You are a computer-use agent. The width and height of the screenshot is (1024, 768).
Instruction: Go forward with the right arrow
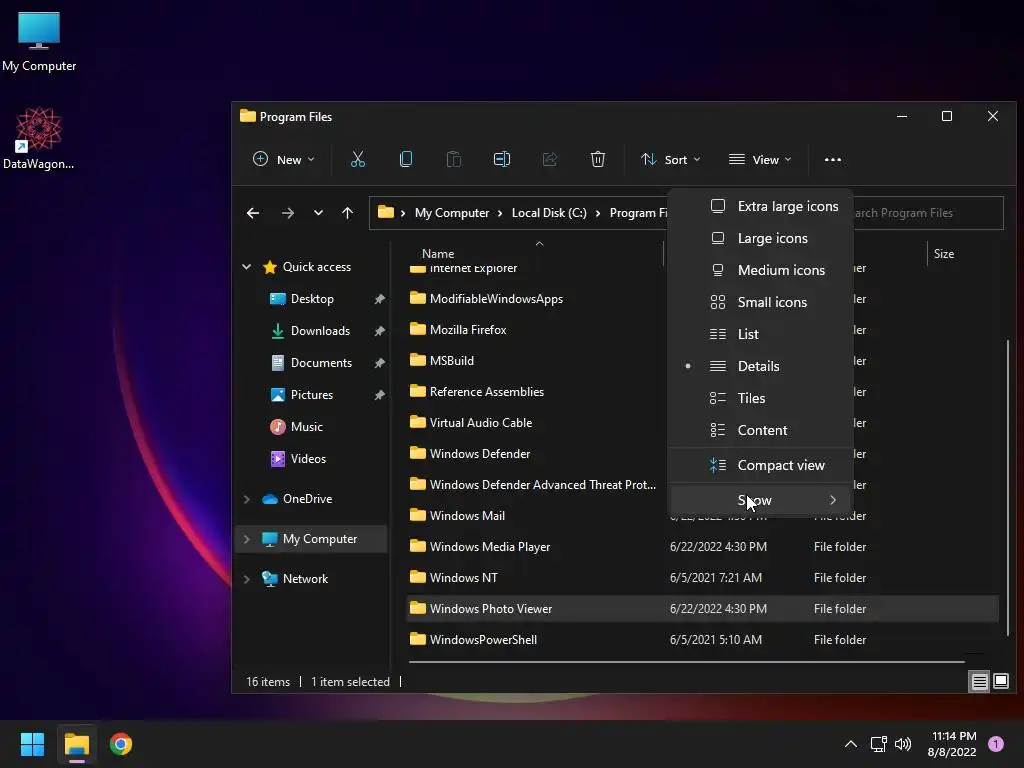[287, 213]
